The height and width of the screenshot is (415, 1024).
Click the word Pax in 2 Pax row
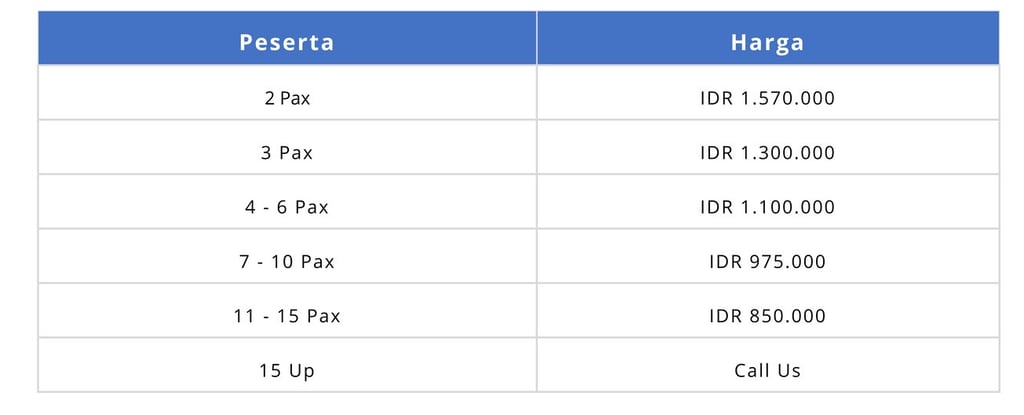pos(295,99)
